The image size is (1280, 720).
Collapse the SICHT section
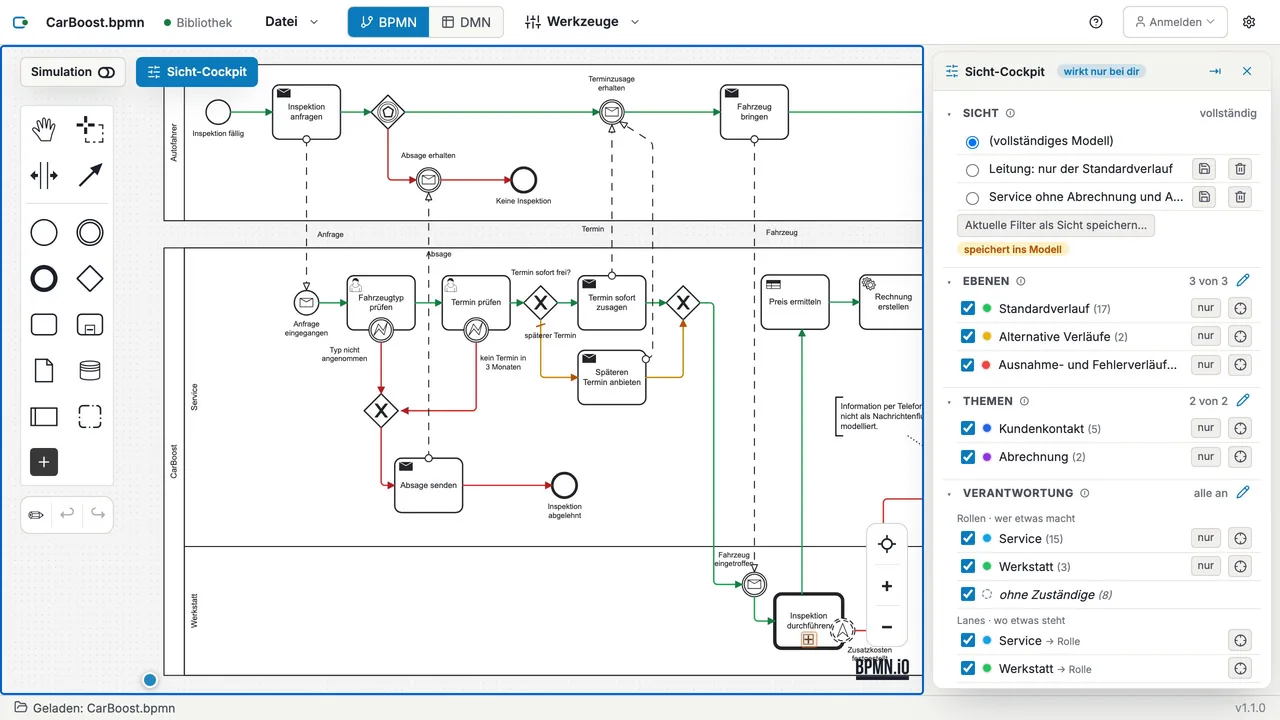[x=949, y=114]
